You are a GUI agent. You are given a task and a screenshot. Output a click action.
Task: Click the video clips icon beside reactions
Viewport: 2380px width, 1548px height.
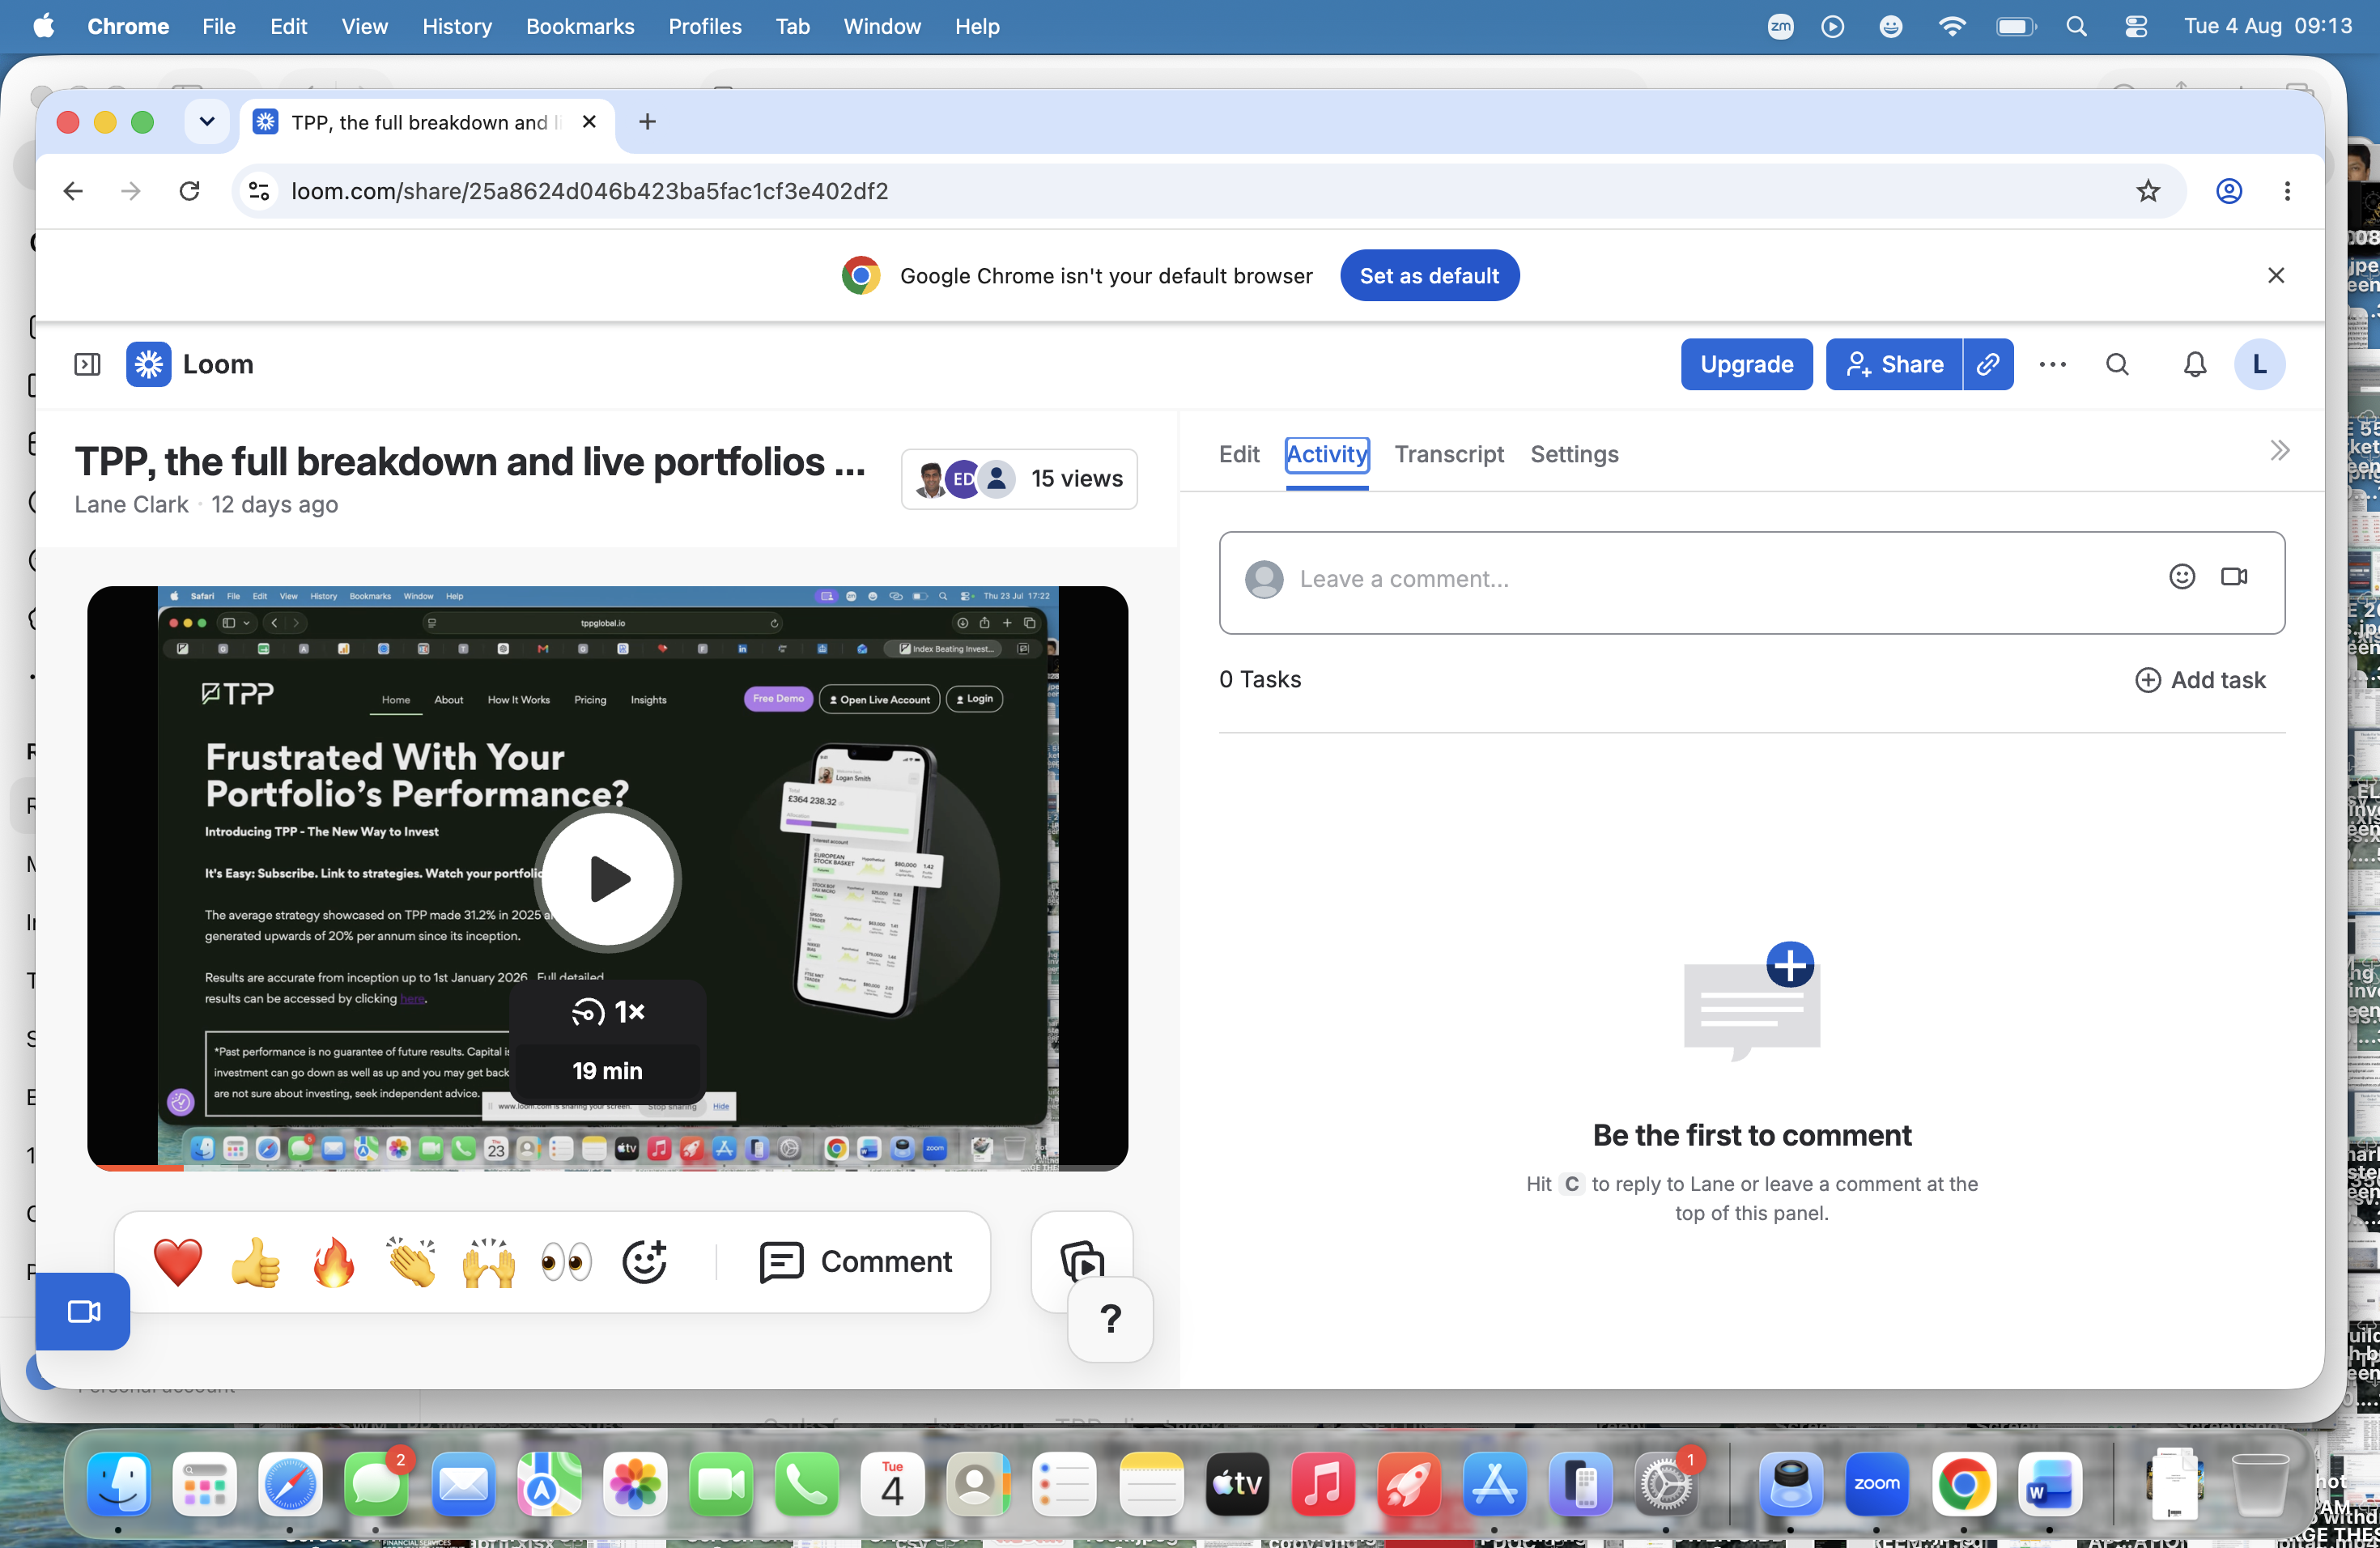click(x=1081, y=1261)
